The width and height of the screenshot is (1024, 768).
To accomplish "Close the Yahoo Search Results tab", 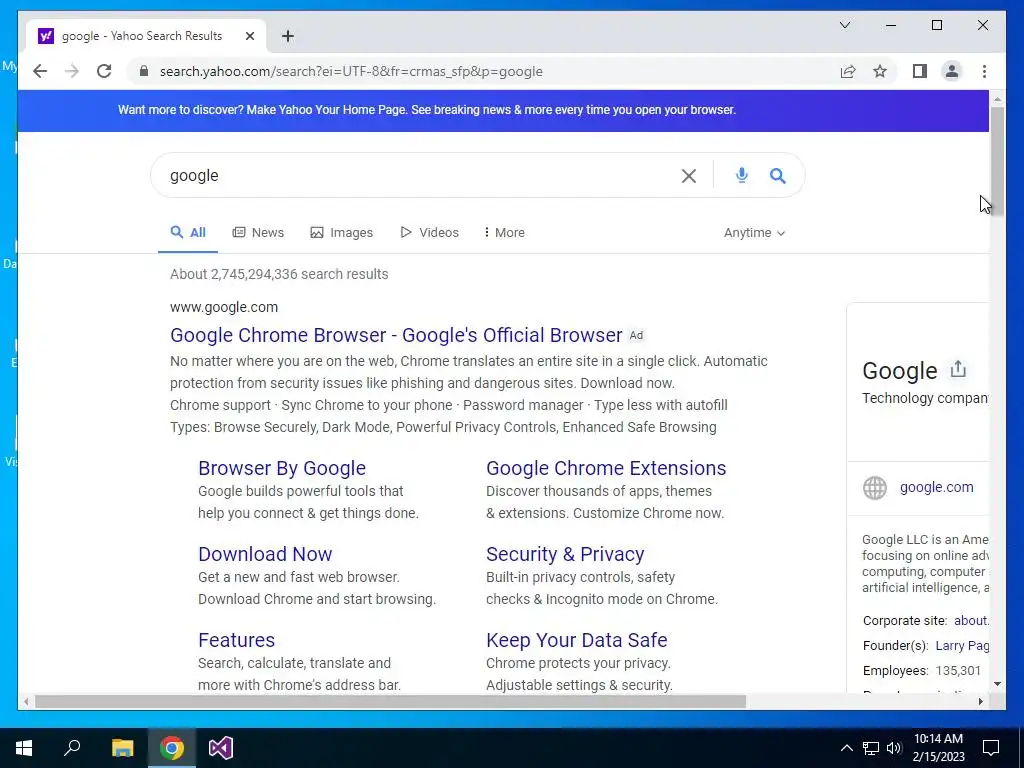I will [x=249, y=36].
